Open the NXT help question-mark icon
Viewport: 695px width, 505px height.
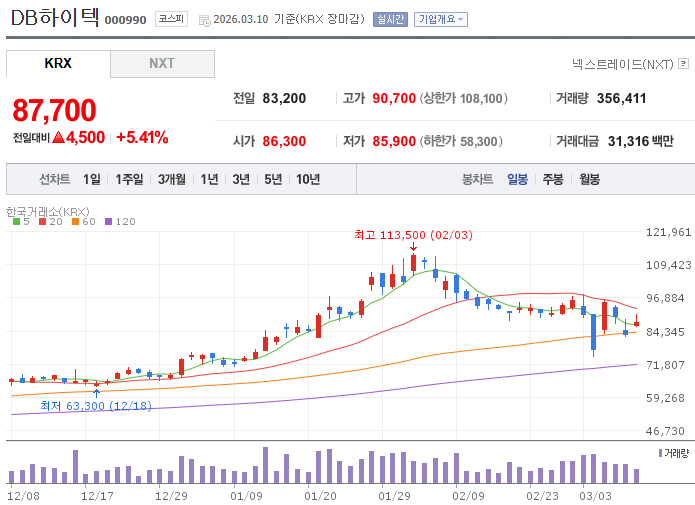coord(683,64)
